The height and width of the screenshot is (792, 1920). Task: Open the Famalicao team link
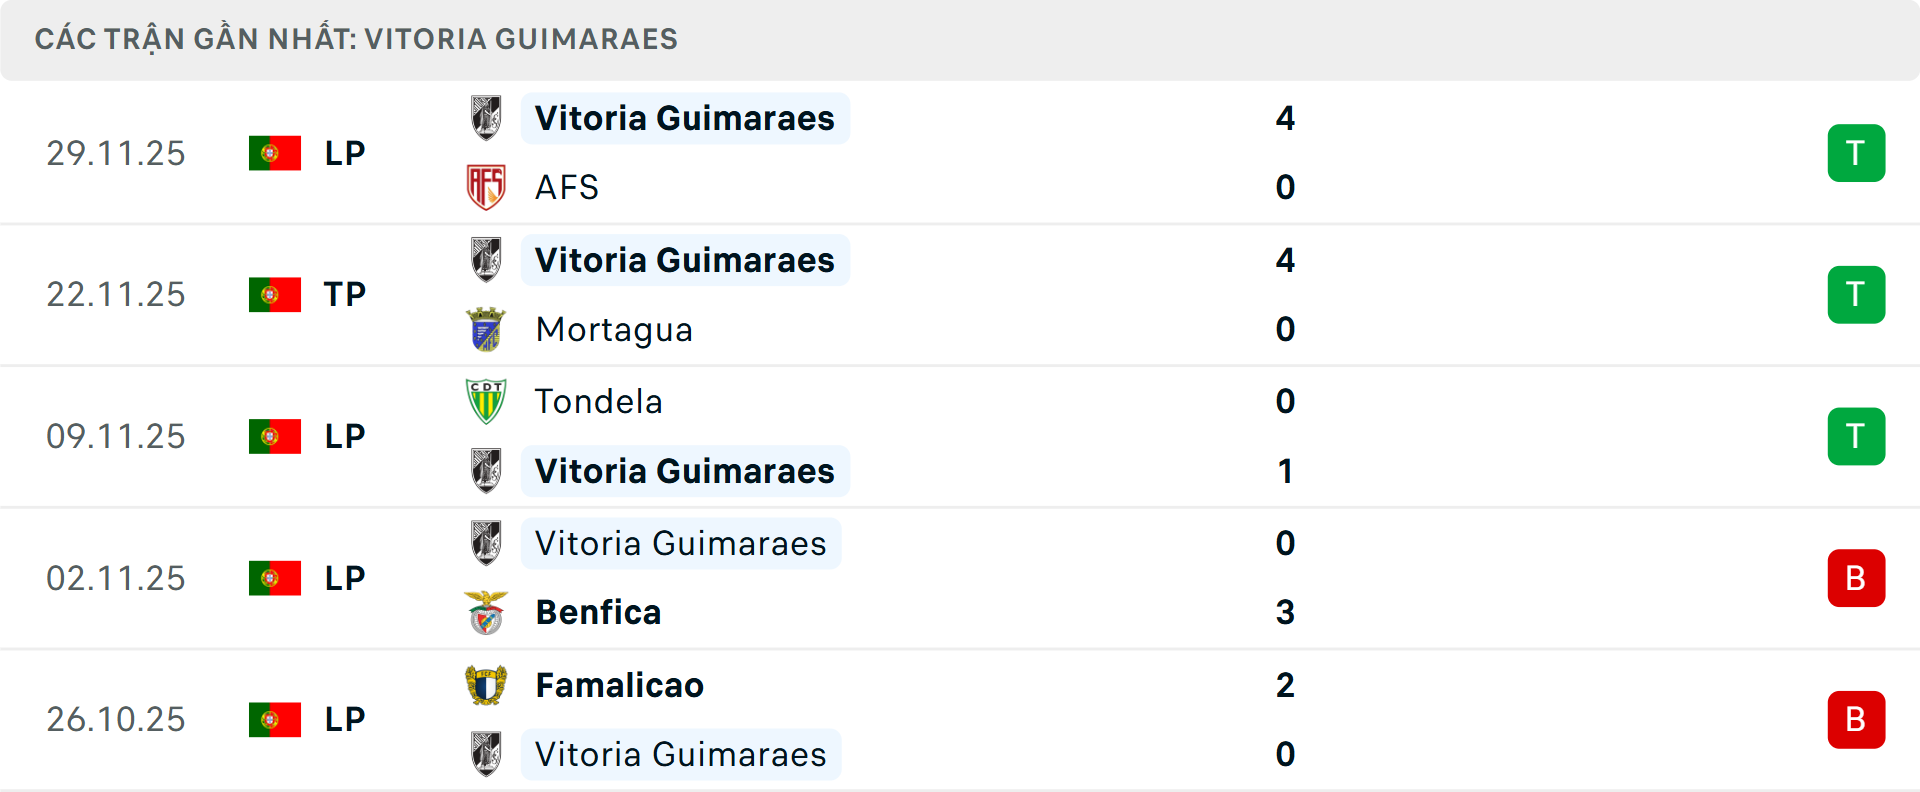tap(619, 685)
